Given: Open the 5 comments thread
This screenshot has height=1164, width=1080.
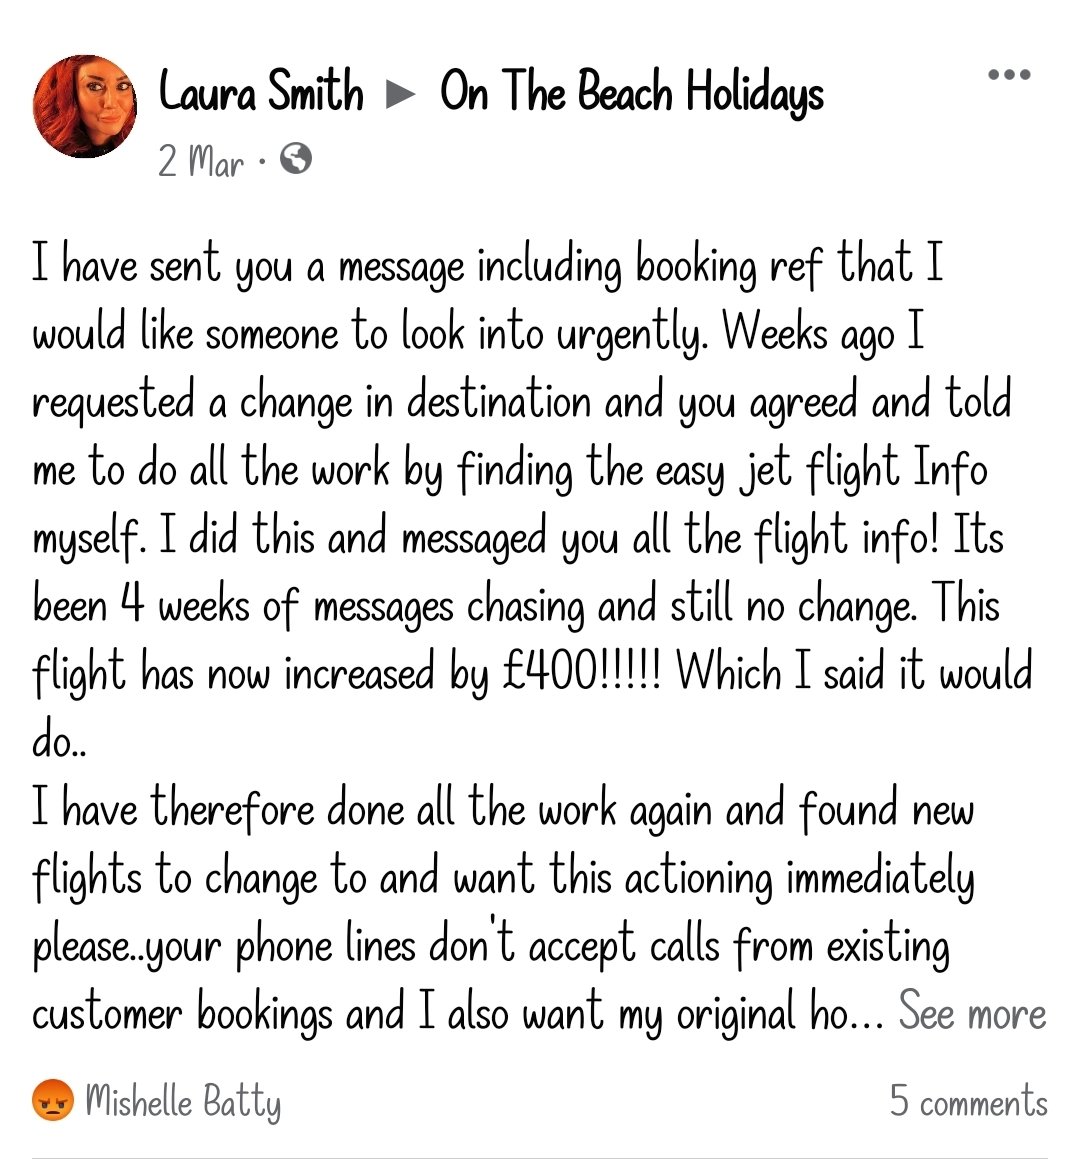Looking at the screenshot, I should [x=969, y=1101].
